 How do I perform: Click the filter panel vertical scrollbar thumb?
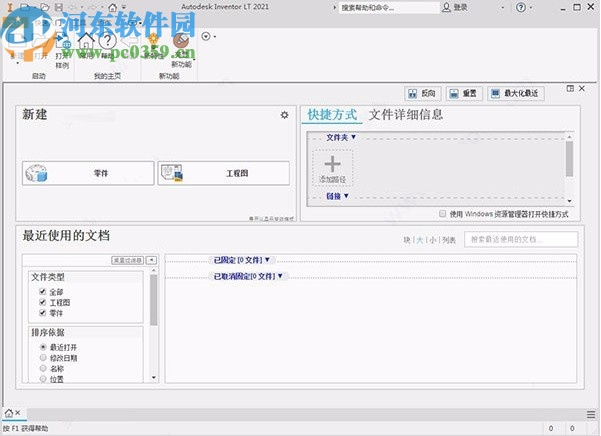pos(154,300)
